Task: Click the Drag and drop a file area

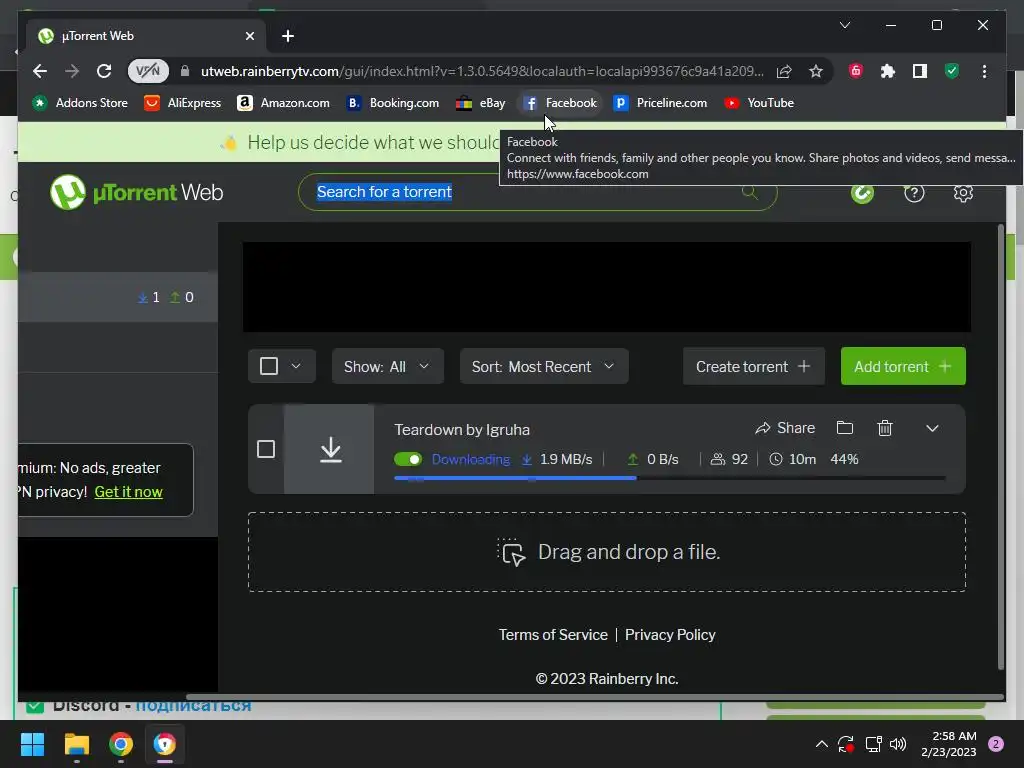Action: coord(607,552)
